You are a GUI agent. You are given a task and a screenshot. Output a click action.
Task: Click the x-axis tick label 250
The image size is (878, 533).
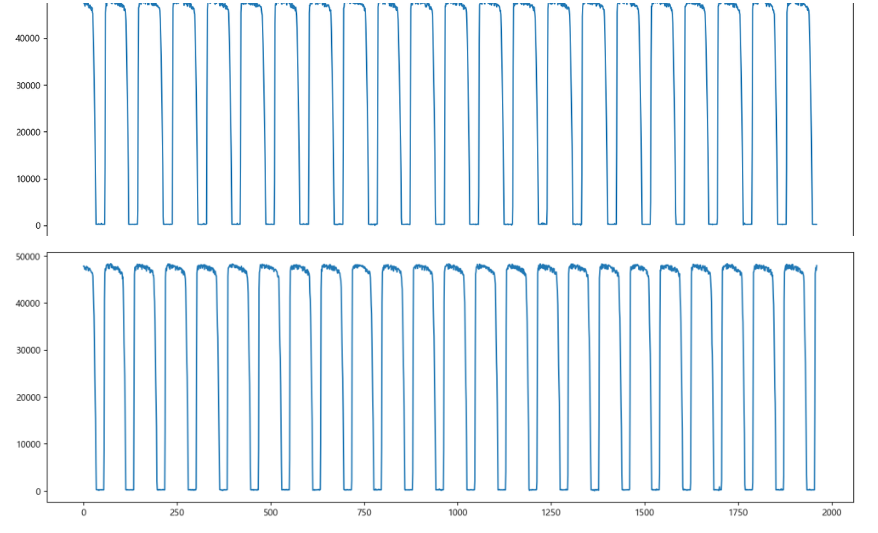click(177, 512)
